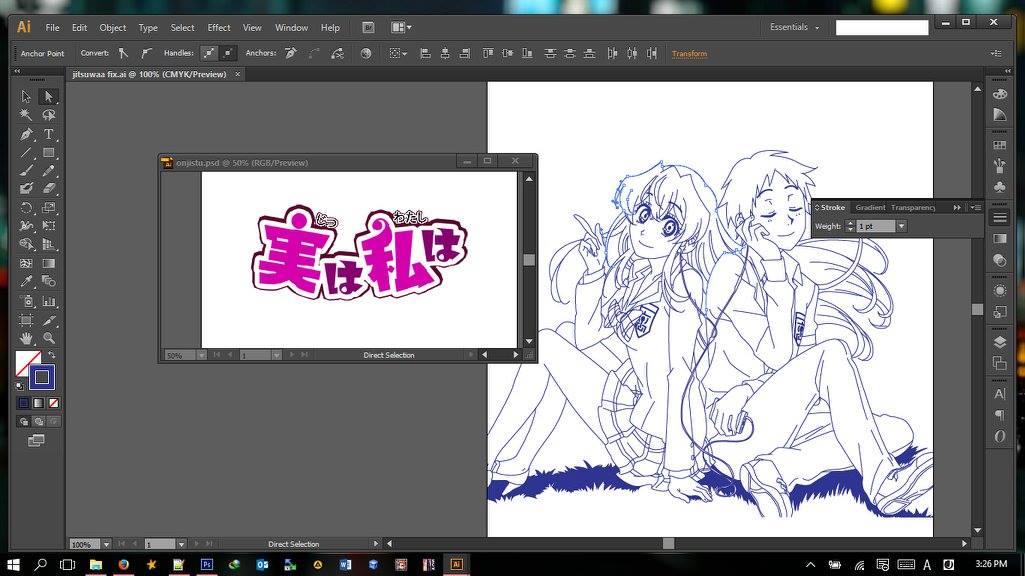Viewport: 1025px width, 576px height.
Task: Select the Blob Brush tool
Action: 26,188
